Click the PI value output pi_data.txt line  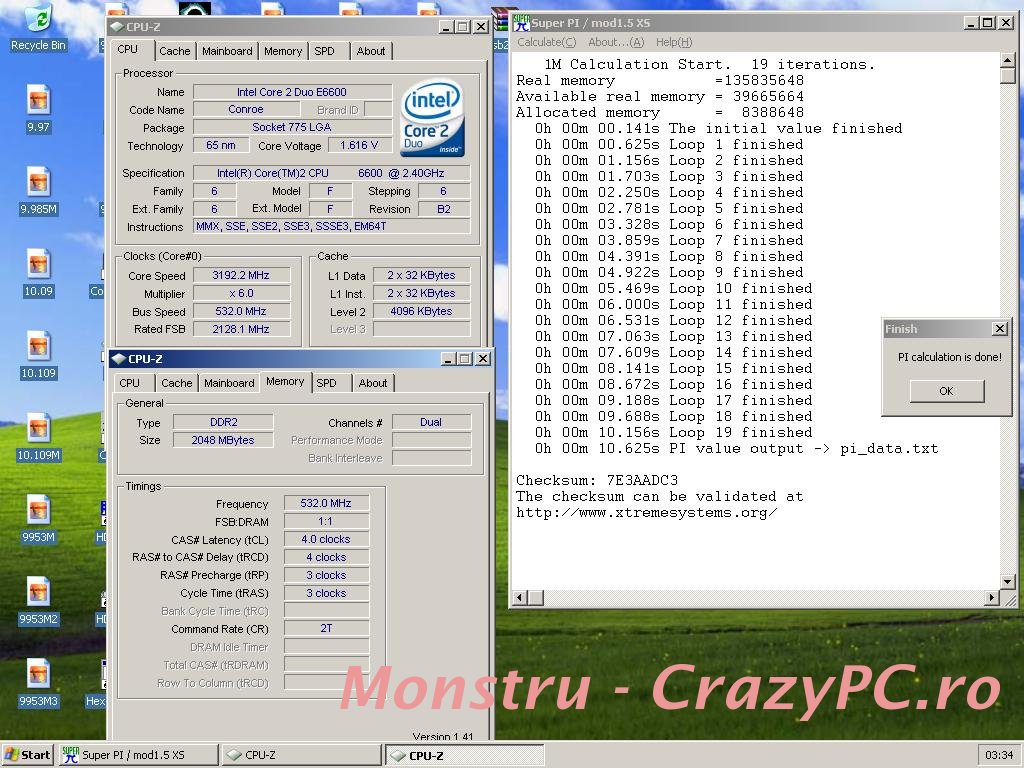pyautogui.click(x=736, y=449)
